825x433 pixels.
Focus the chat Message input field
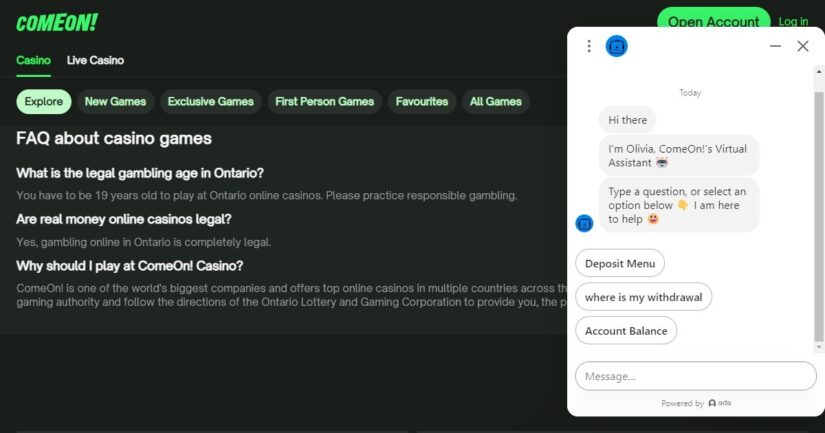(x=696, y=376)
